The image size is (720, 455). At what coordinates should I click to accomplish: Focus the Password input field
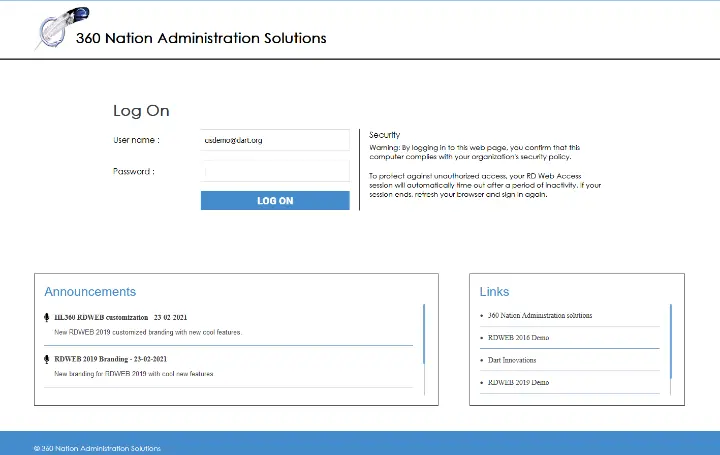click(x=275, y=171)
